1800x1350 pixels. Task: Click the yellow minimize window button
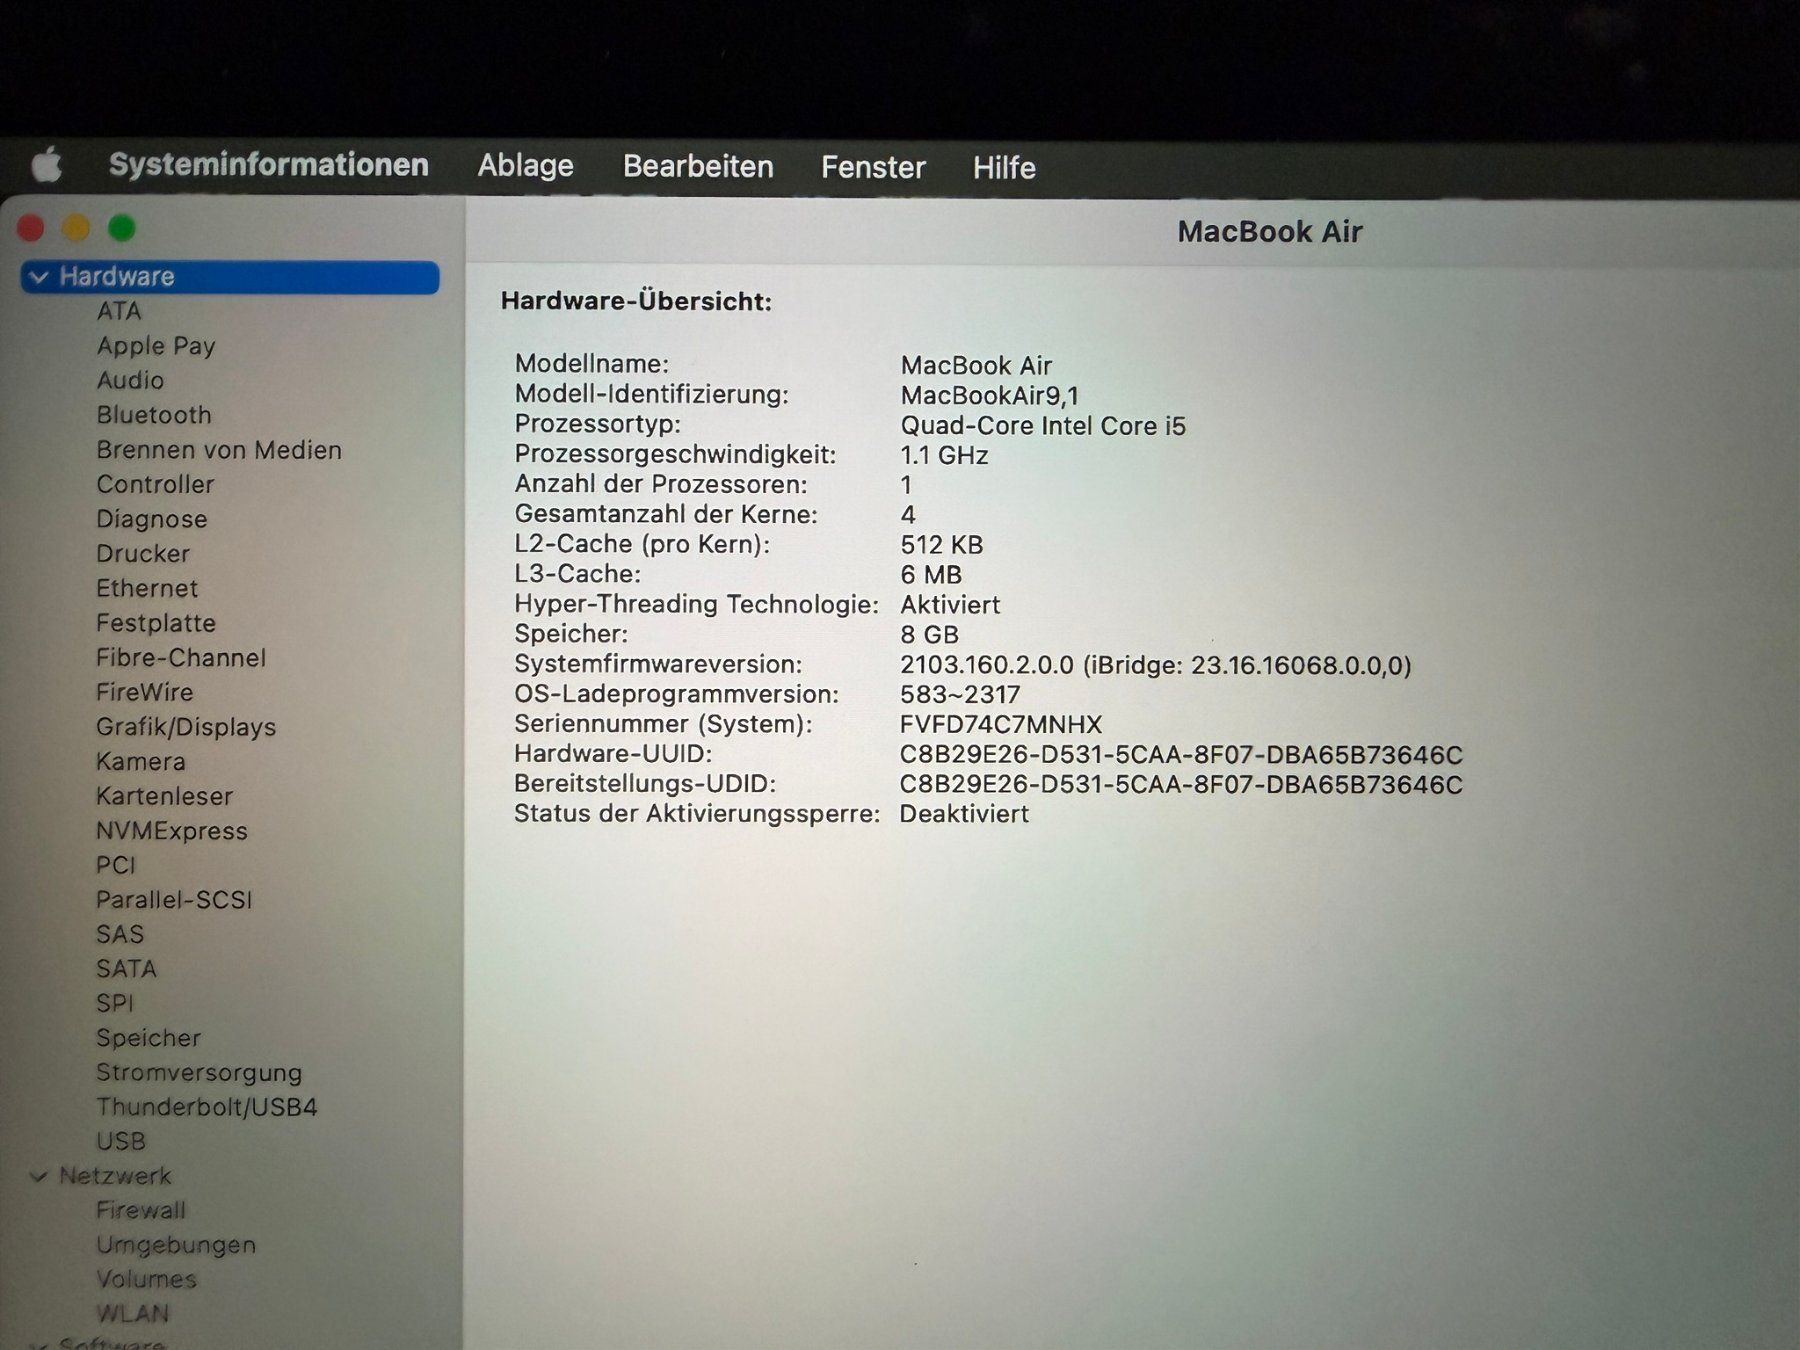tap(76, 229)
